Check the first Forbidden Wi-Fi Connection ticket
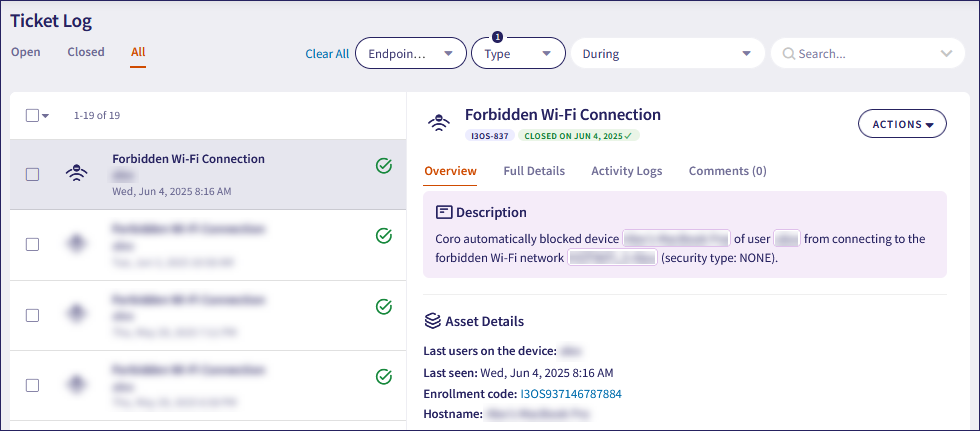The width and height of the screenshot is (980, 431). 32,174
